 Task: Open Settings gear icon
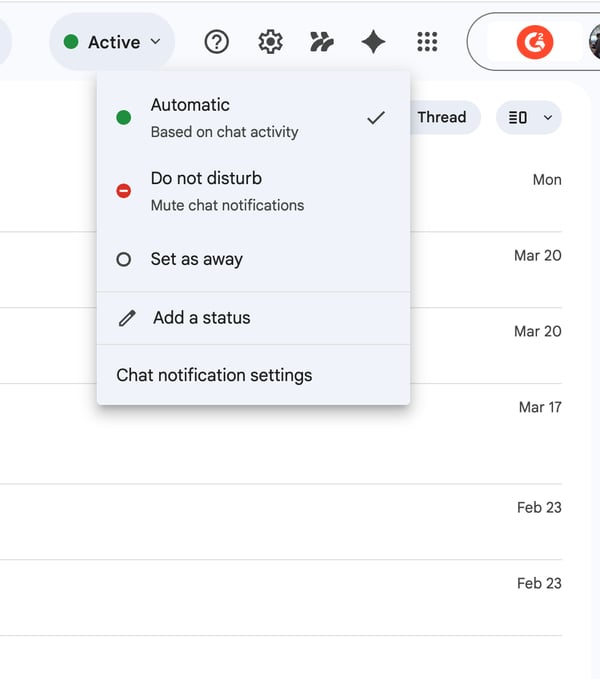[x=270, y=42]
